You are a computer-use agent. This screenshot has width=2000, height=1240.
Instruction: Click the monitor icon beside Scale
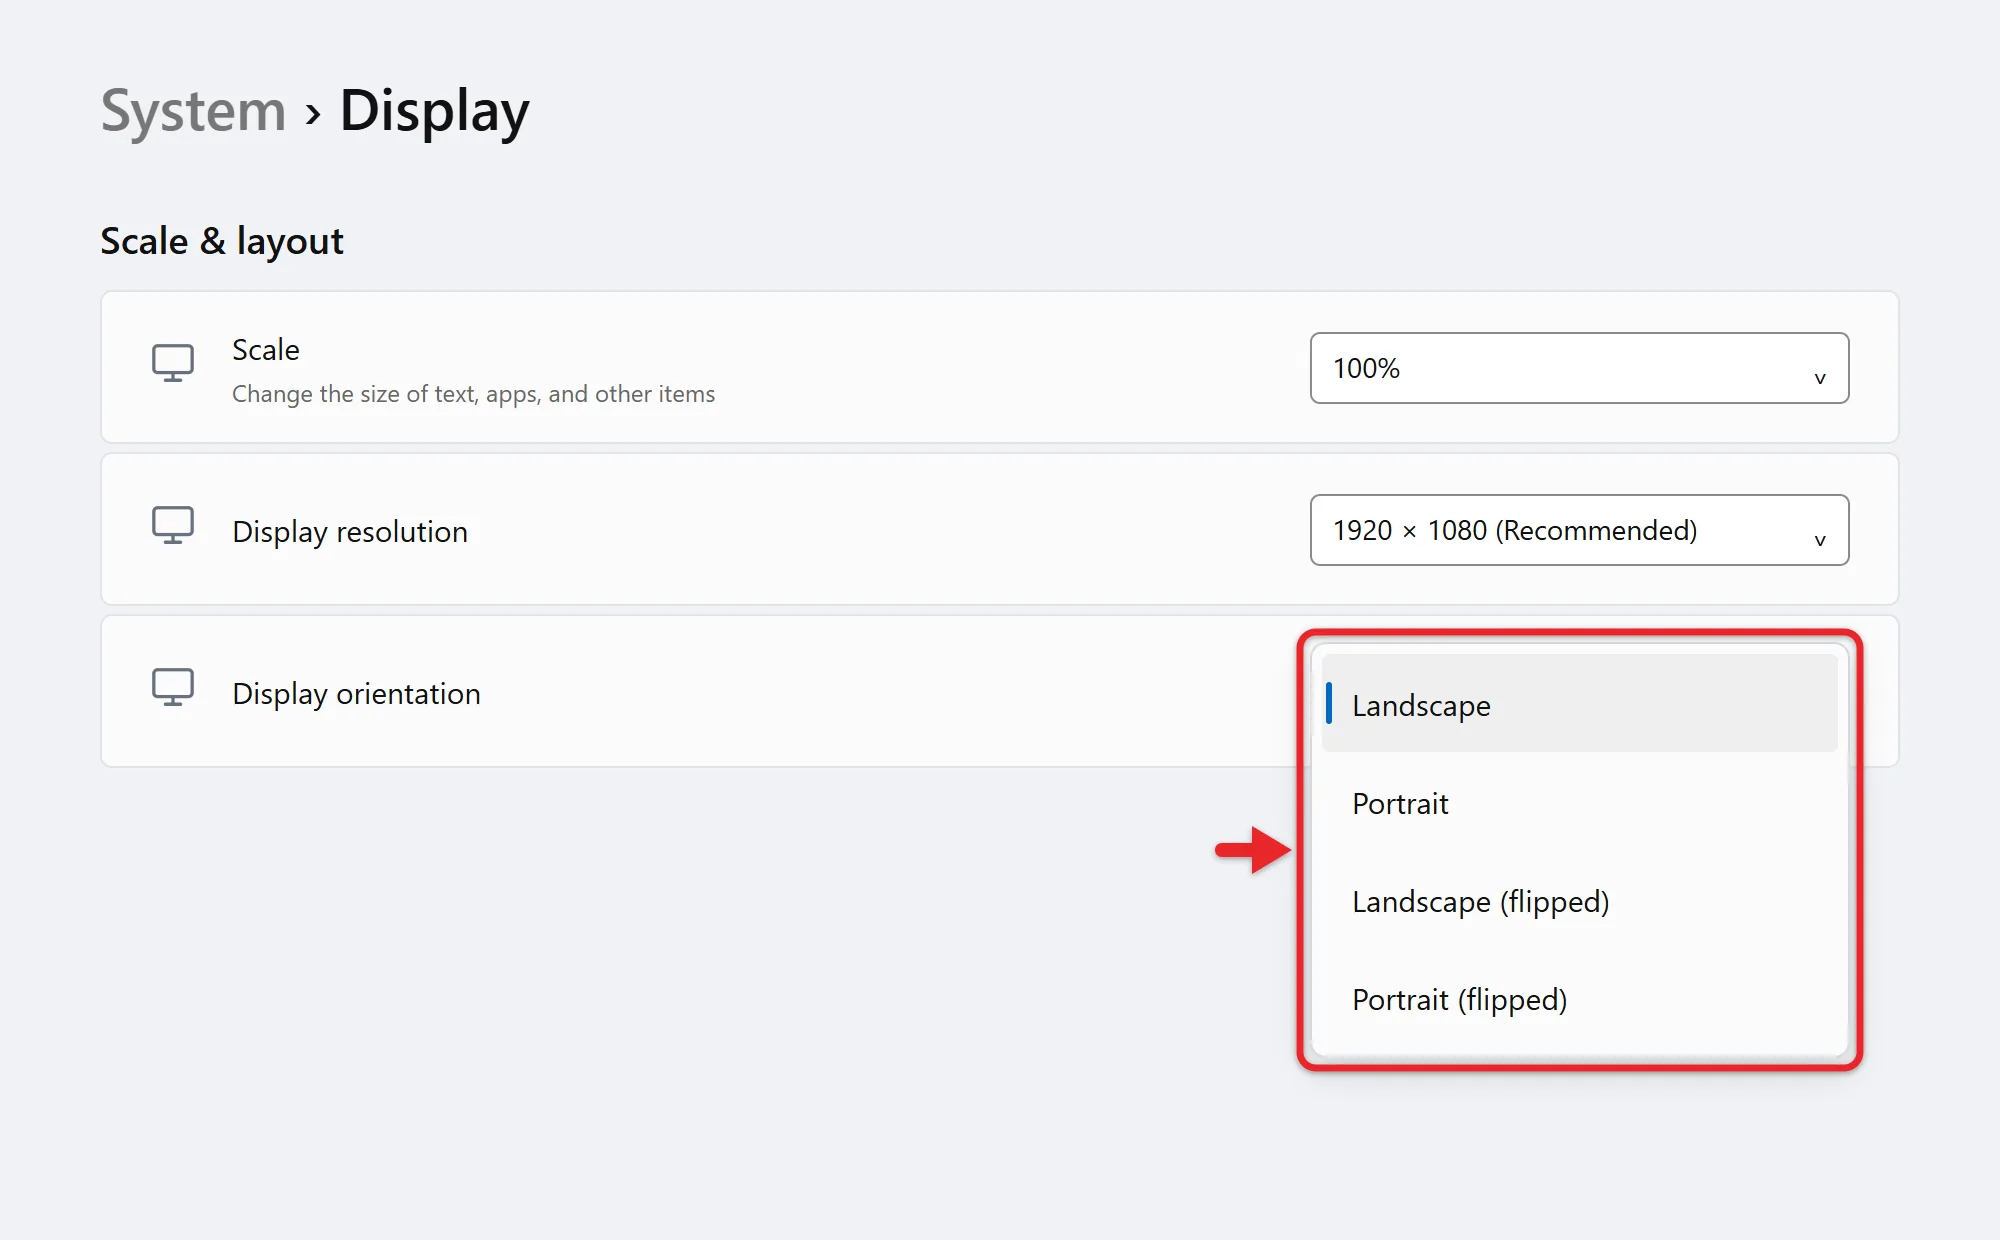tap(173, 363)
